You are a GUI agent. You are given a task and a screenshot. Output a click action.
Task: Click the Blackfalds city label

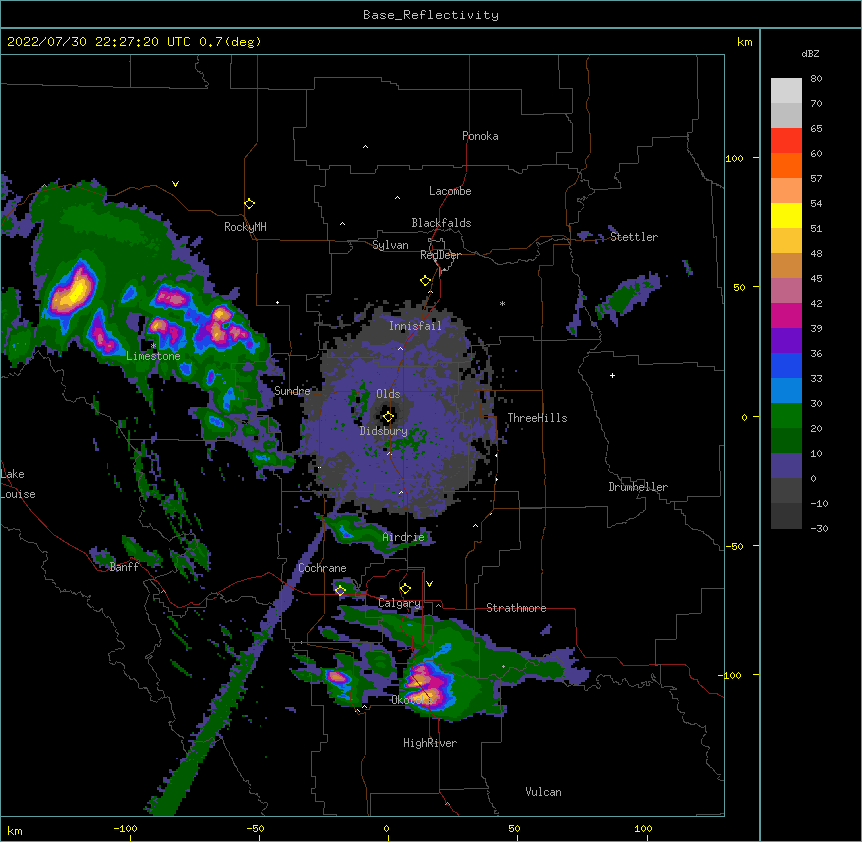441,223
